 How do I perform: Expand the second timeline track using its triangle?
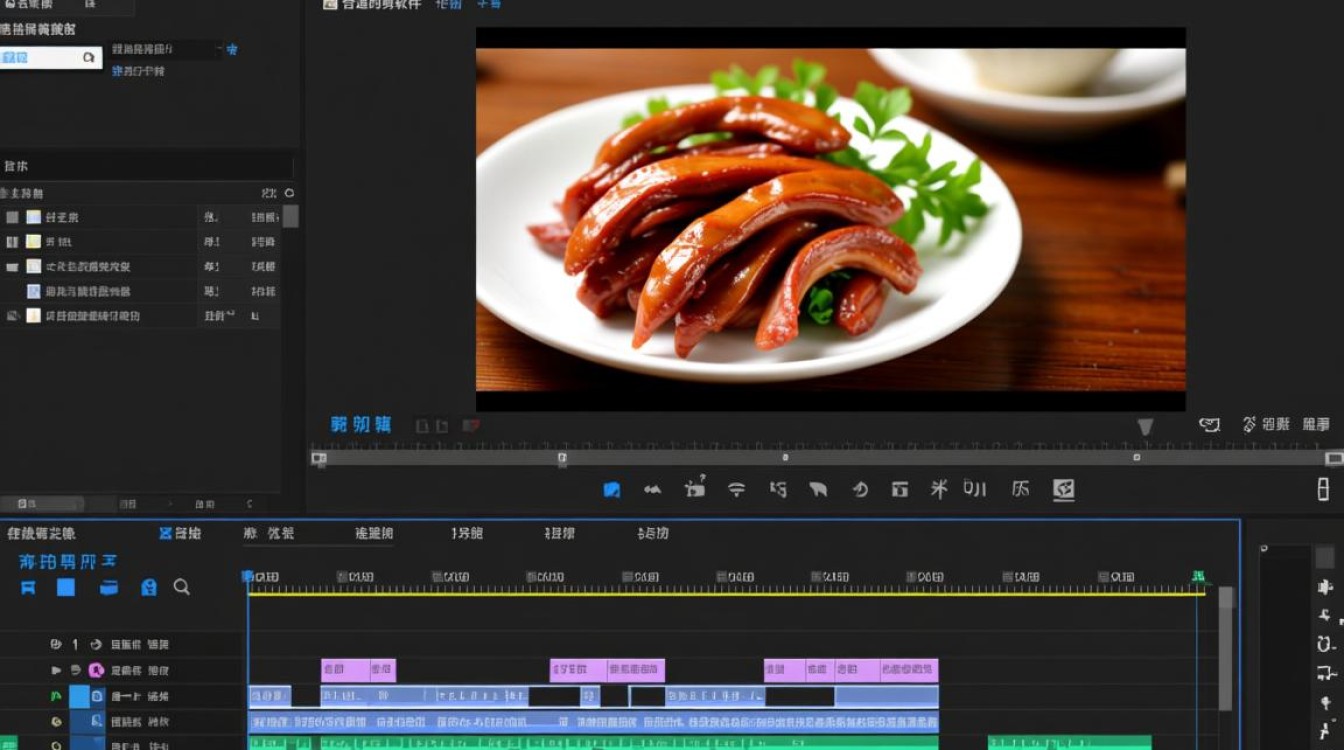[x=56, y=671]
